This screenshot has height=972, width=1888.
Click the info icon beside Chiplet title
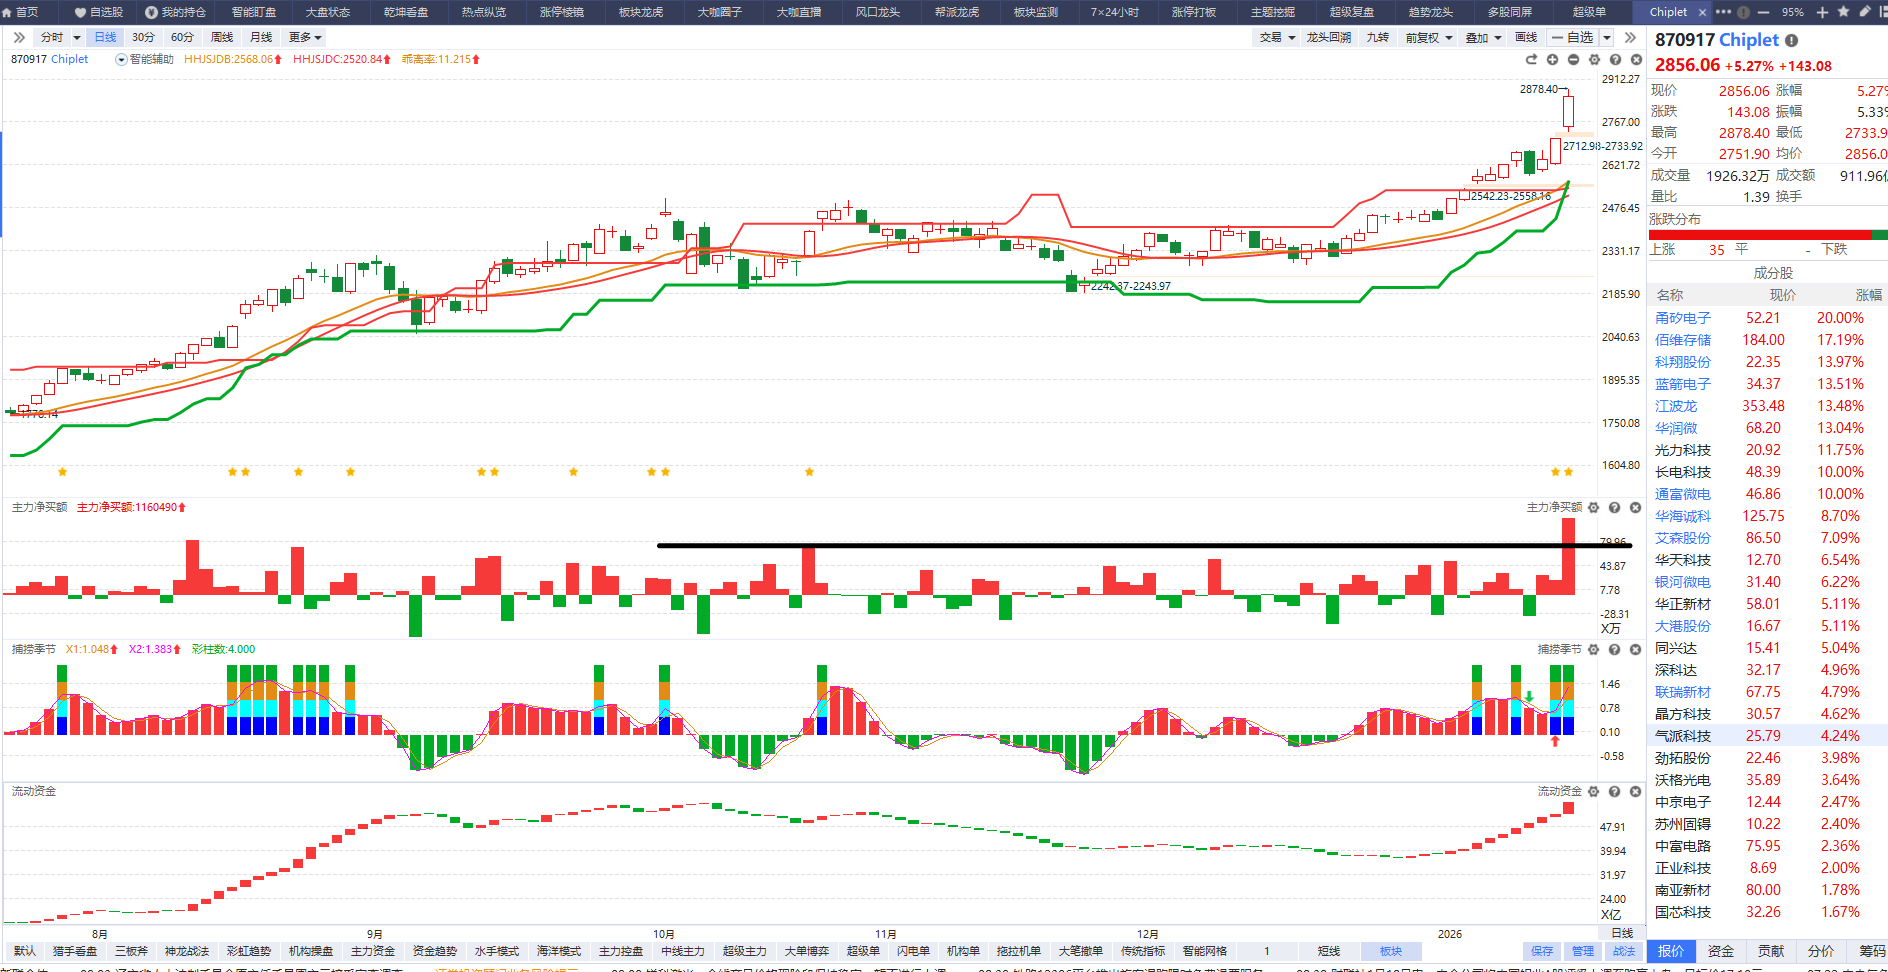pyautogui.click(x=1792, y=41)
